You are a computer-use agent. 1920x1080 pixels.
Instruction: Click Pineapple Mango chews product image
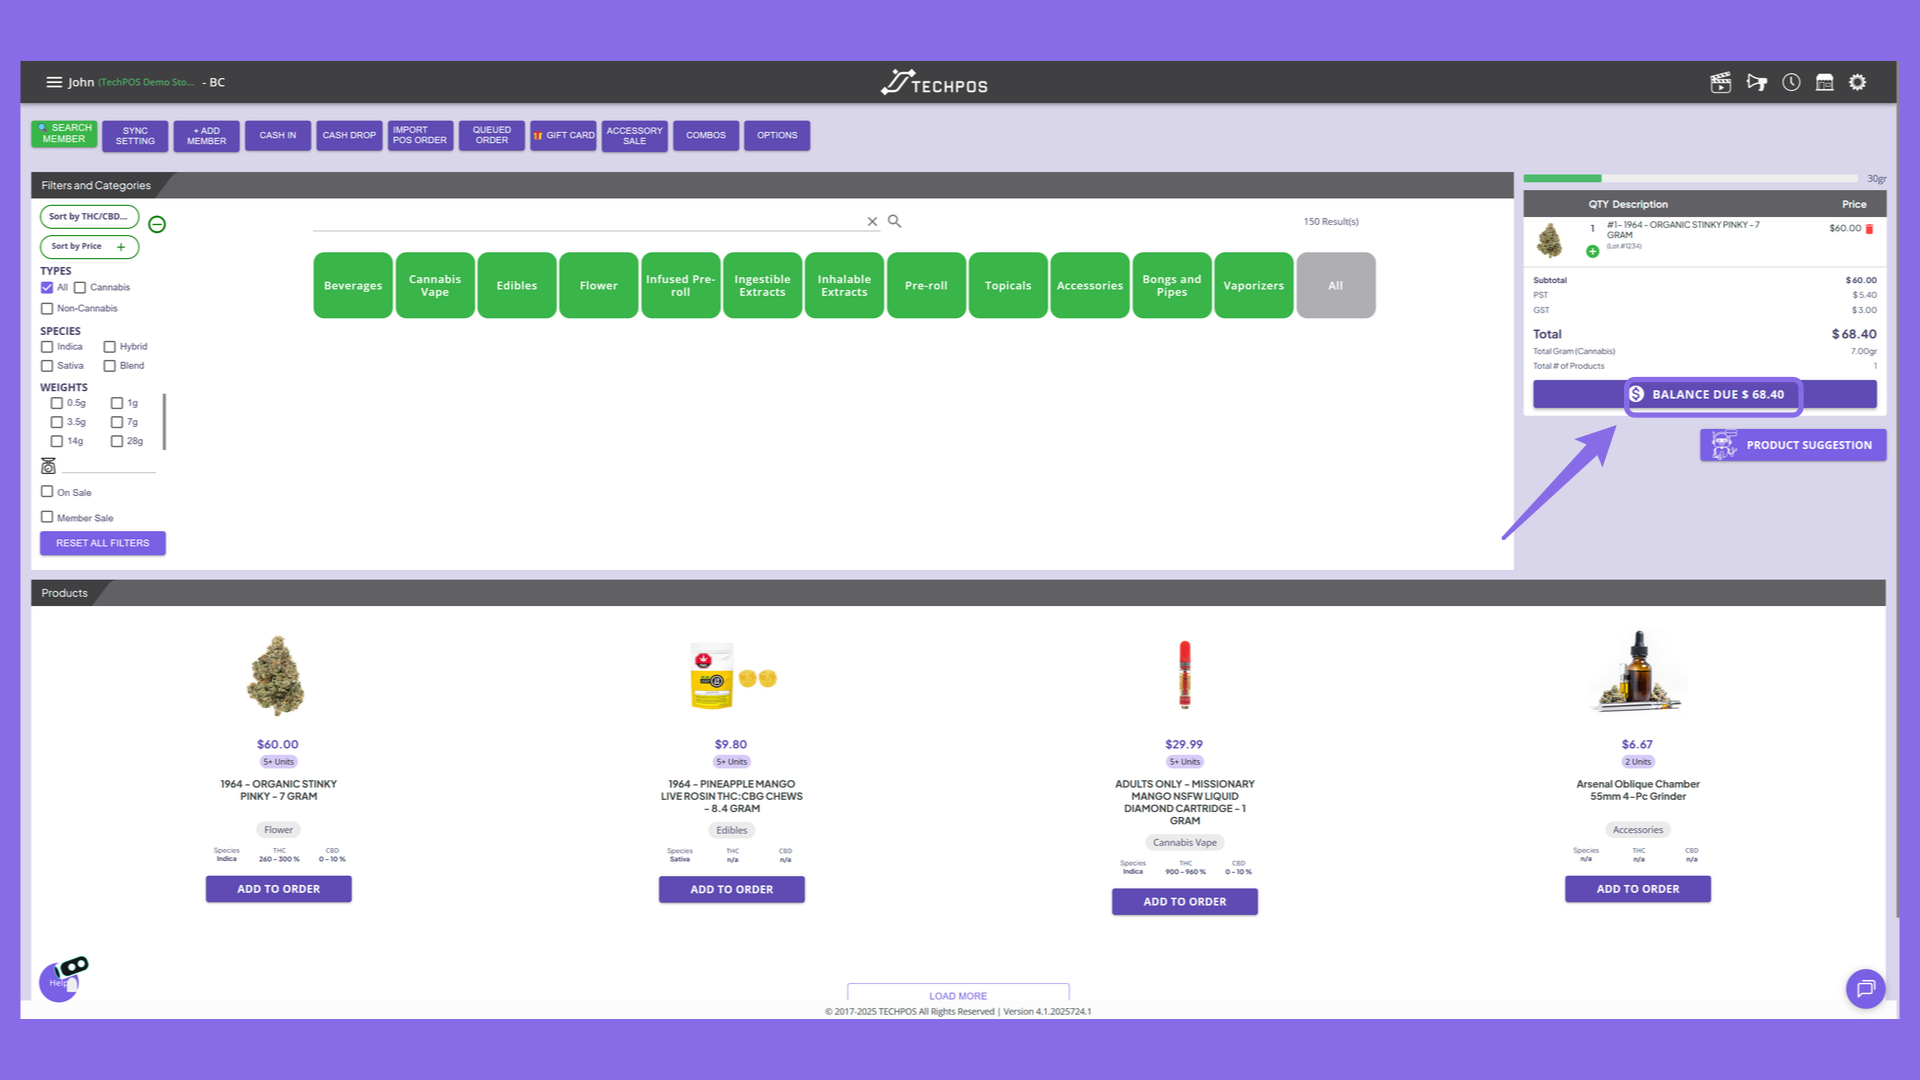(732, 677)
